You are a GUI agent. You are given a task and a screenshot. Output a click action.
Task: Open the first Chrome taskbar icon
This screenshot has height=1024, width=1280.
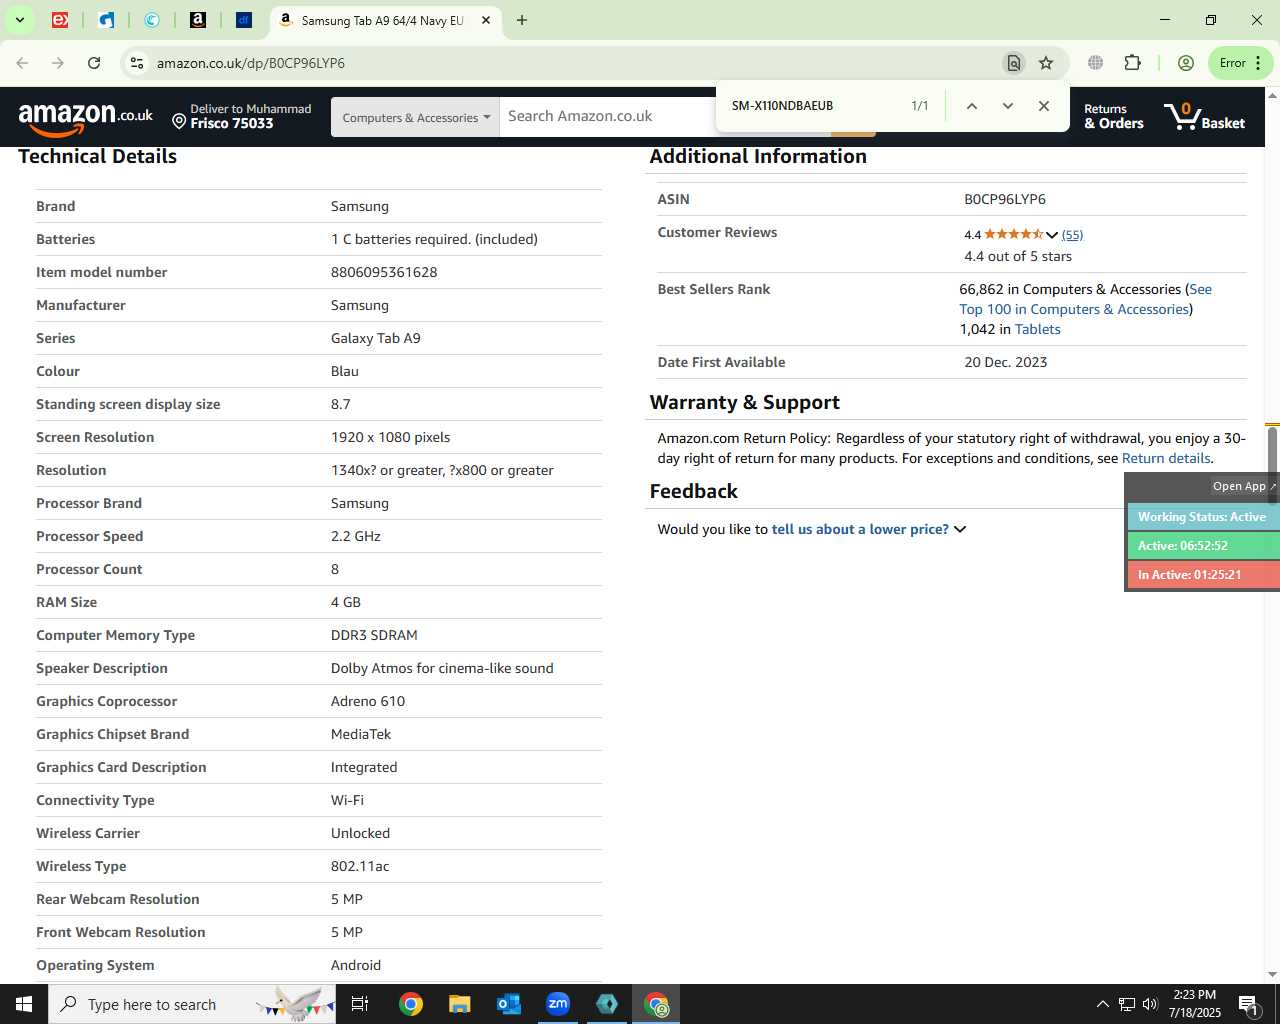coord(410,1004)
